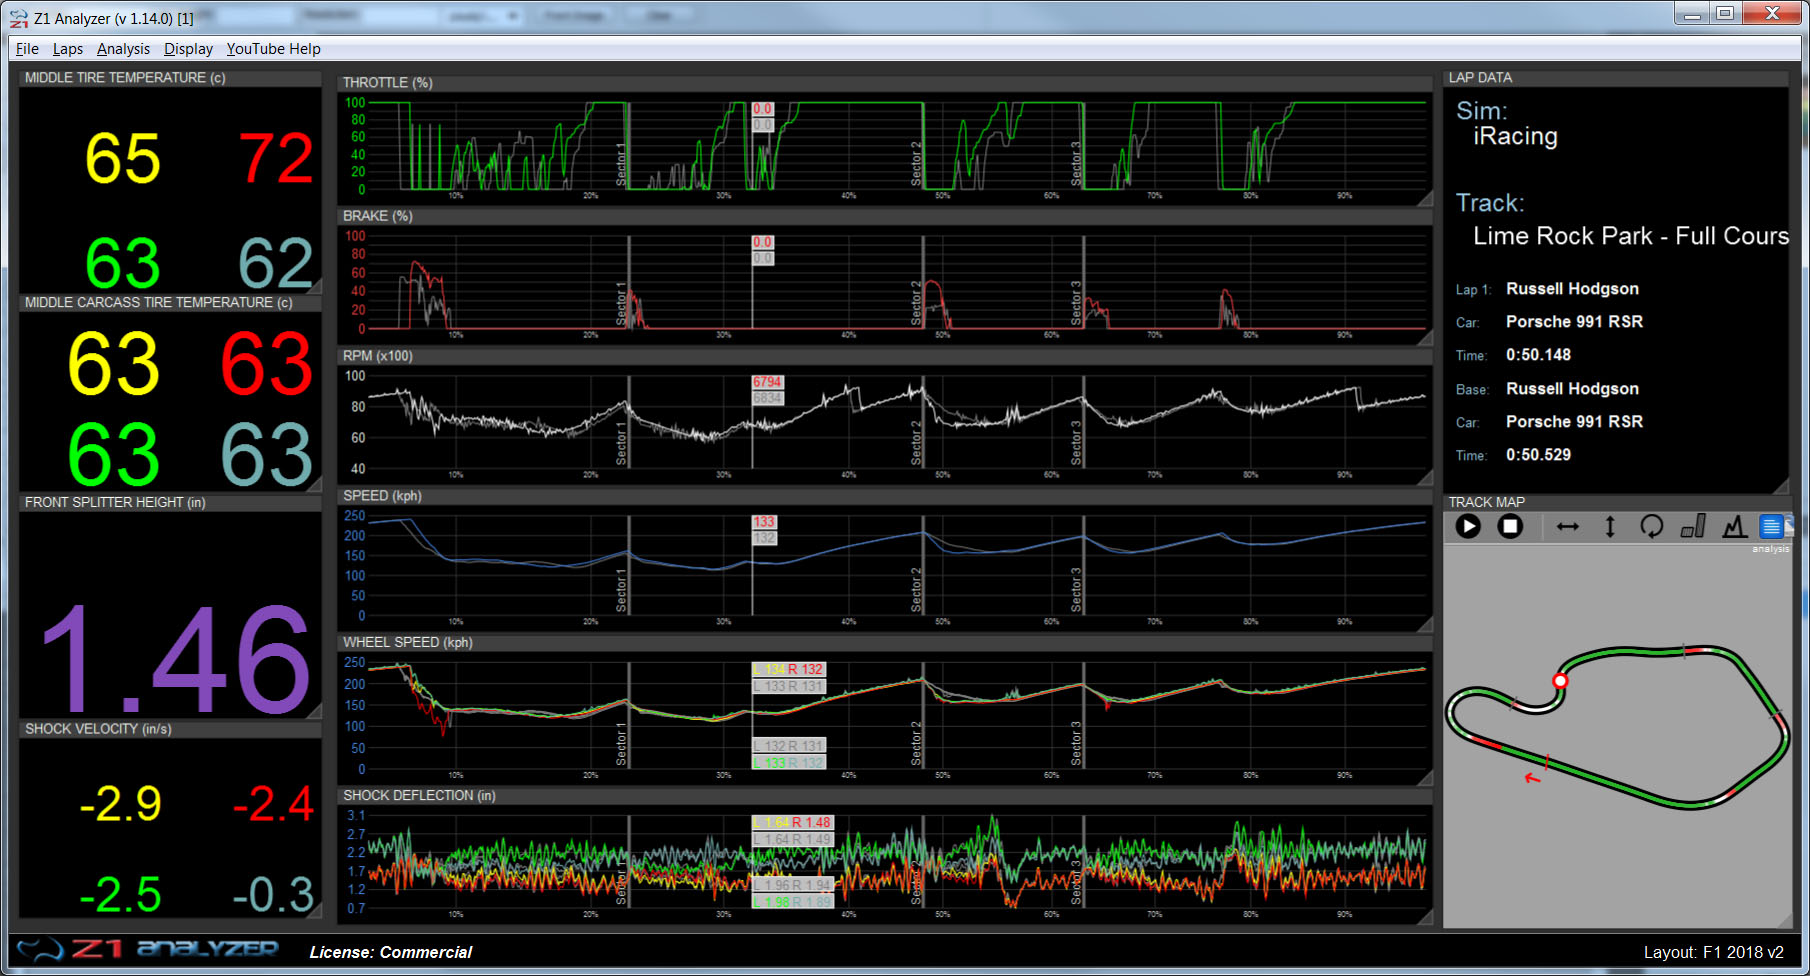Click the Brake (%) graph title
1810x976 pixels.
[378, 216]
